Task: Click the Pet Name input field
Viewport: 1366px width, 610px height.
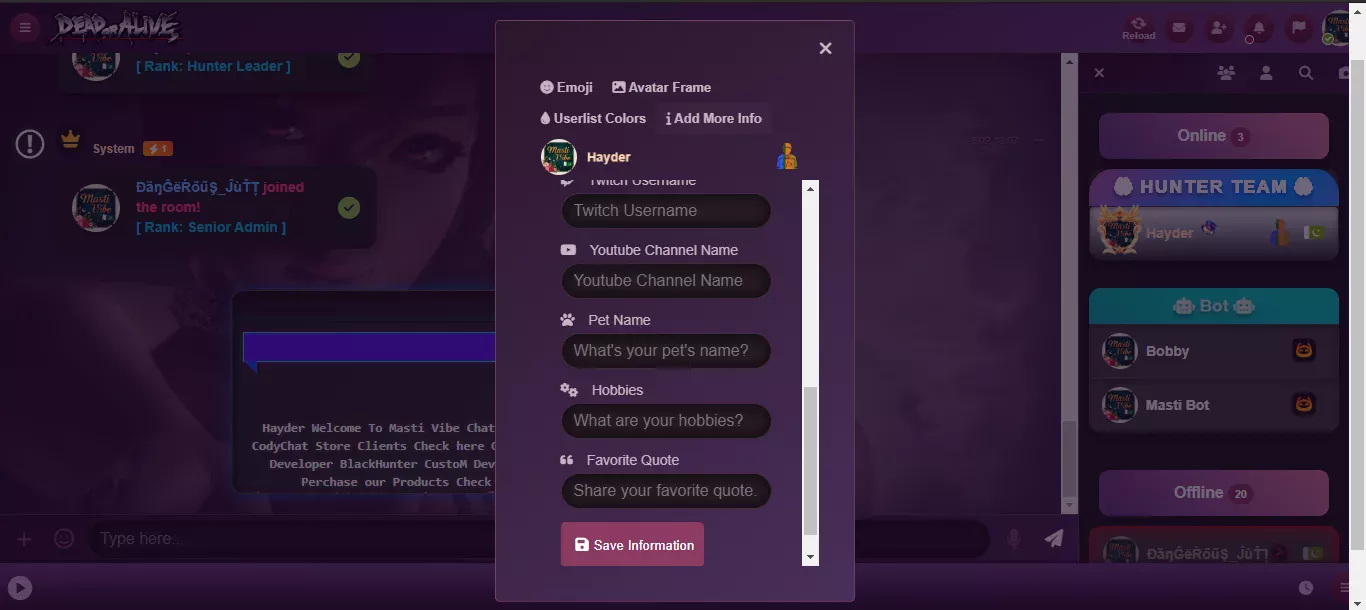Action: coord(666,350)
